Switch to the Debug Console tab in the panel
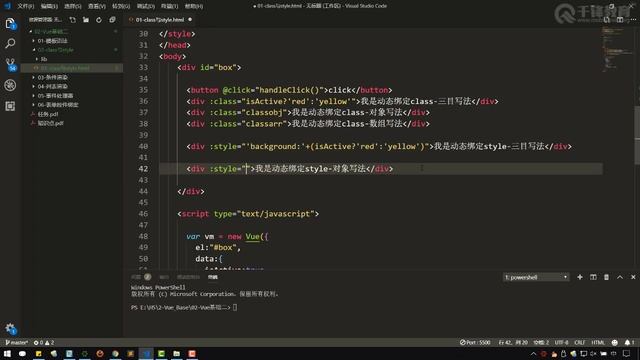Image resolution: width=640 pixels, height=360 pixels. (188, 277)
